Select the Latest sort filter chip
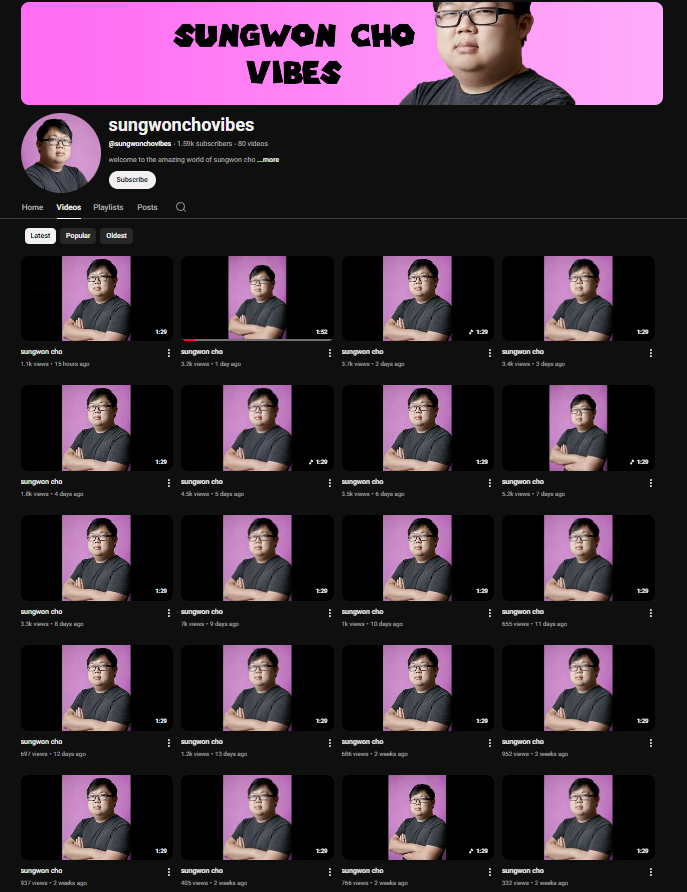The width and height of the screenshot is (687, 892). point(40,236)
